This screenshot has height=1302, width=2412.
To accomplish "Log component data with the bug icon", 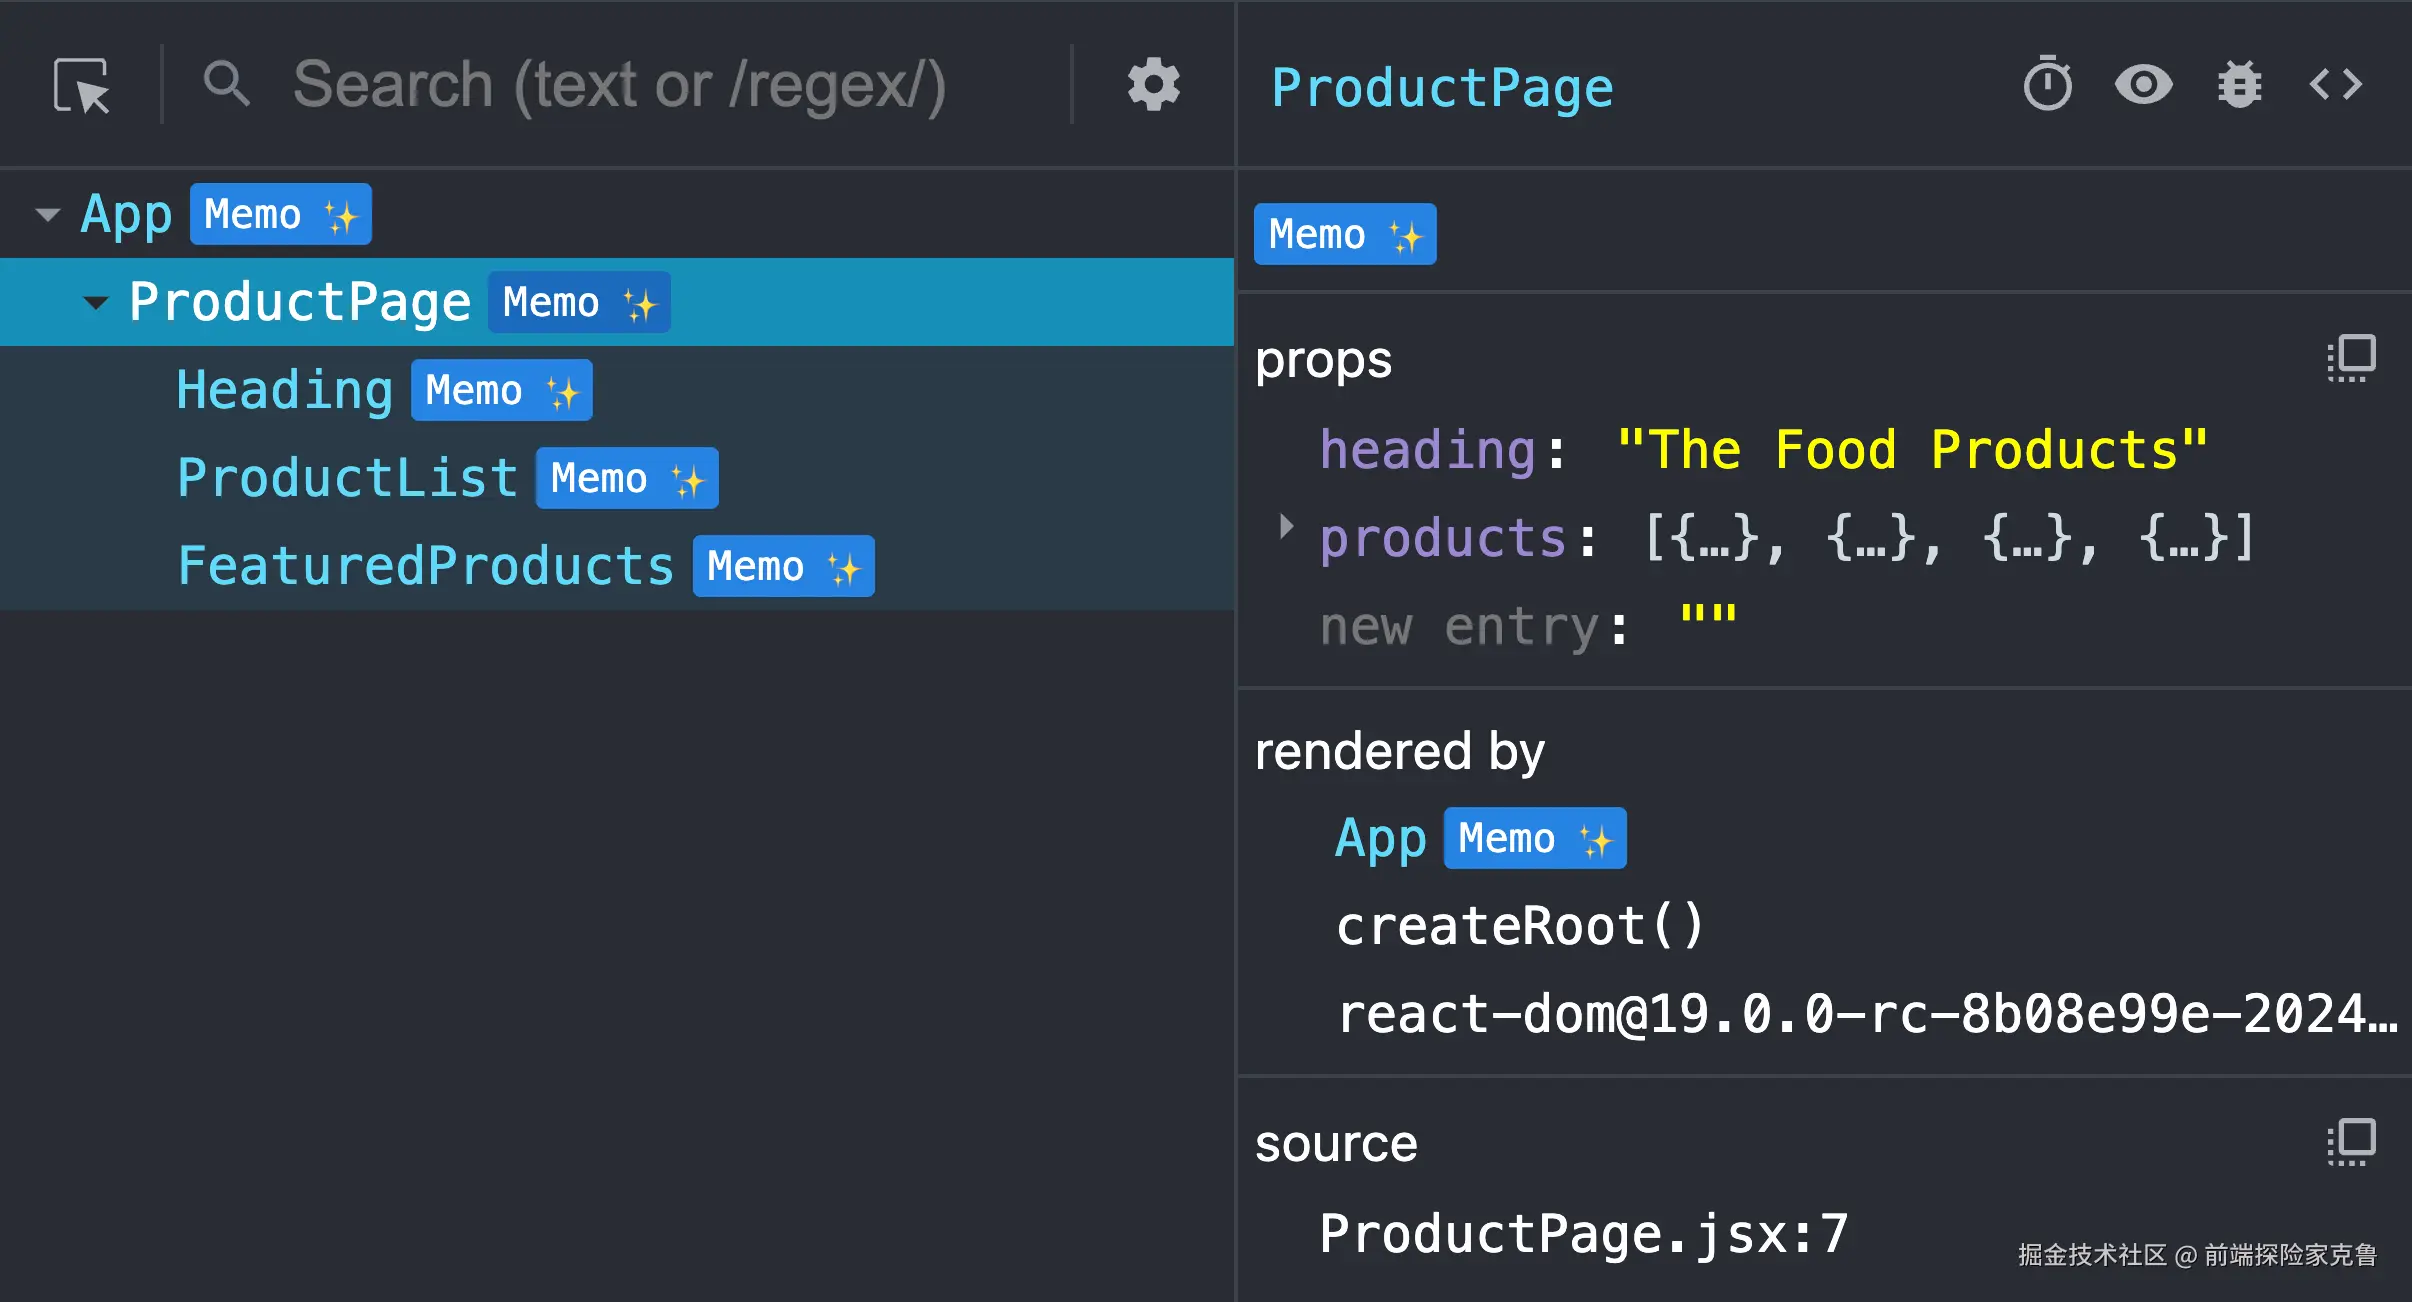I will (x=2239, y=85).
